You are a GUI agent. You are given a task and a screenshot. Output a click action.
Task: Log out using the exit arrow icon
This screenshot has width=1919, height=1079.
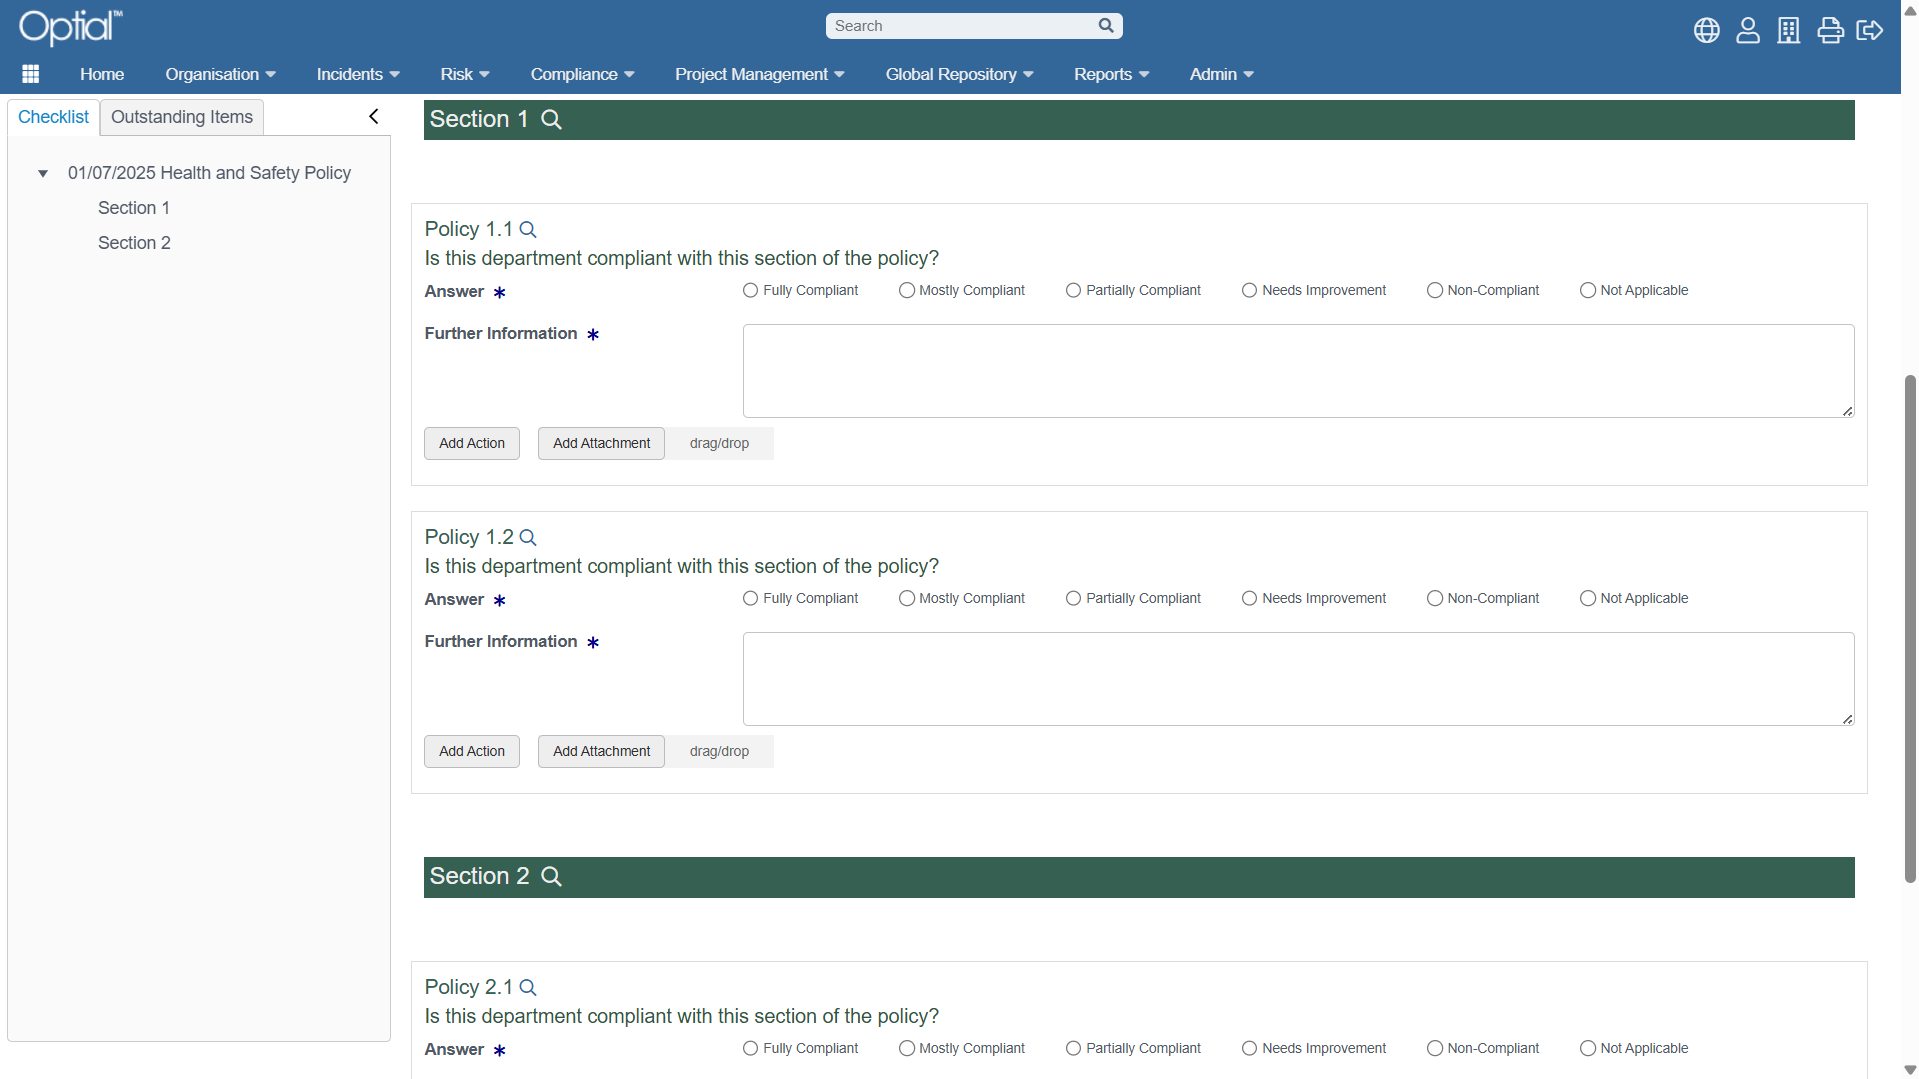coord(1870,30)
